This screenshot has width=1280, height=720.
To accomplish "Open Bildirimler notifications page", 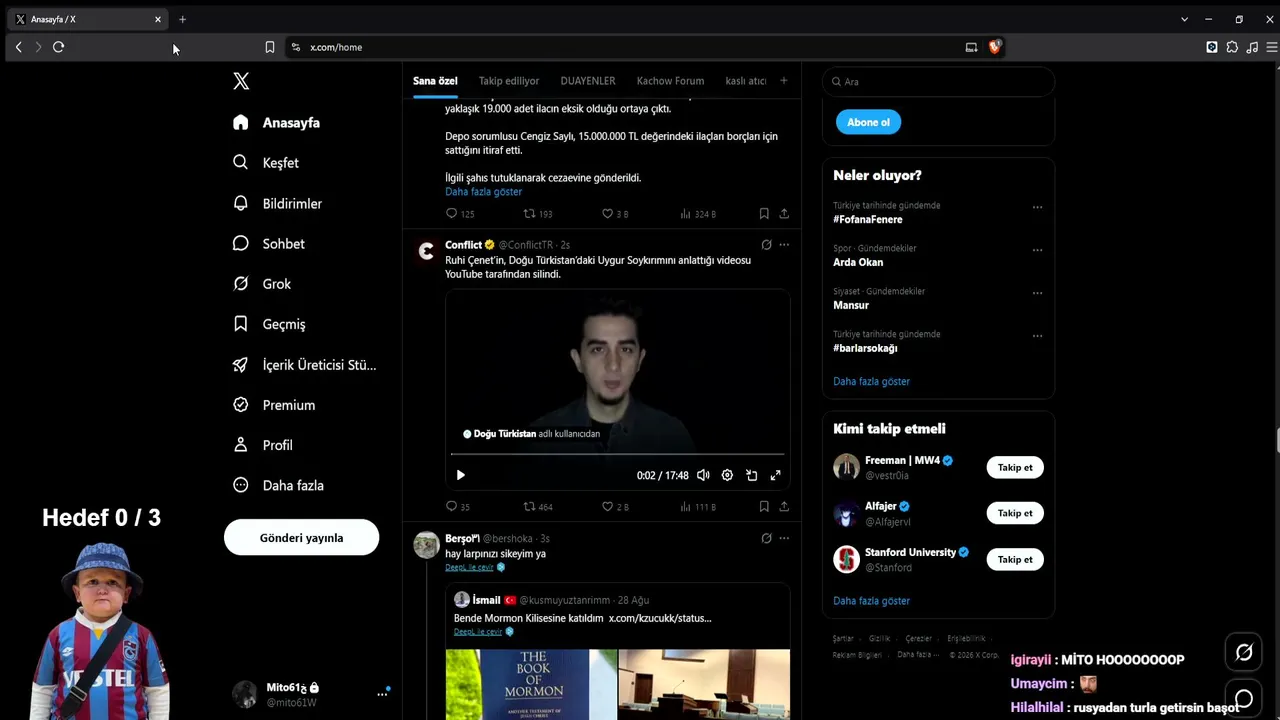I will pyautogui.click(x=277, y=203).
